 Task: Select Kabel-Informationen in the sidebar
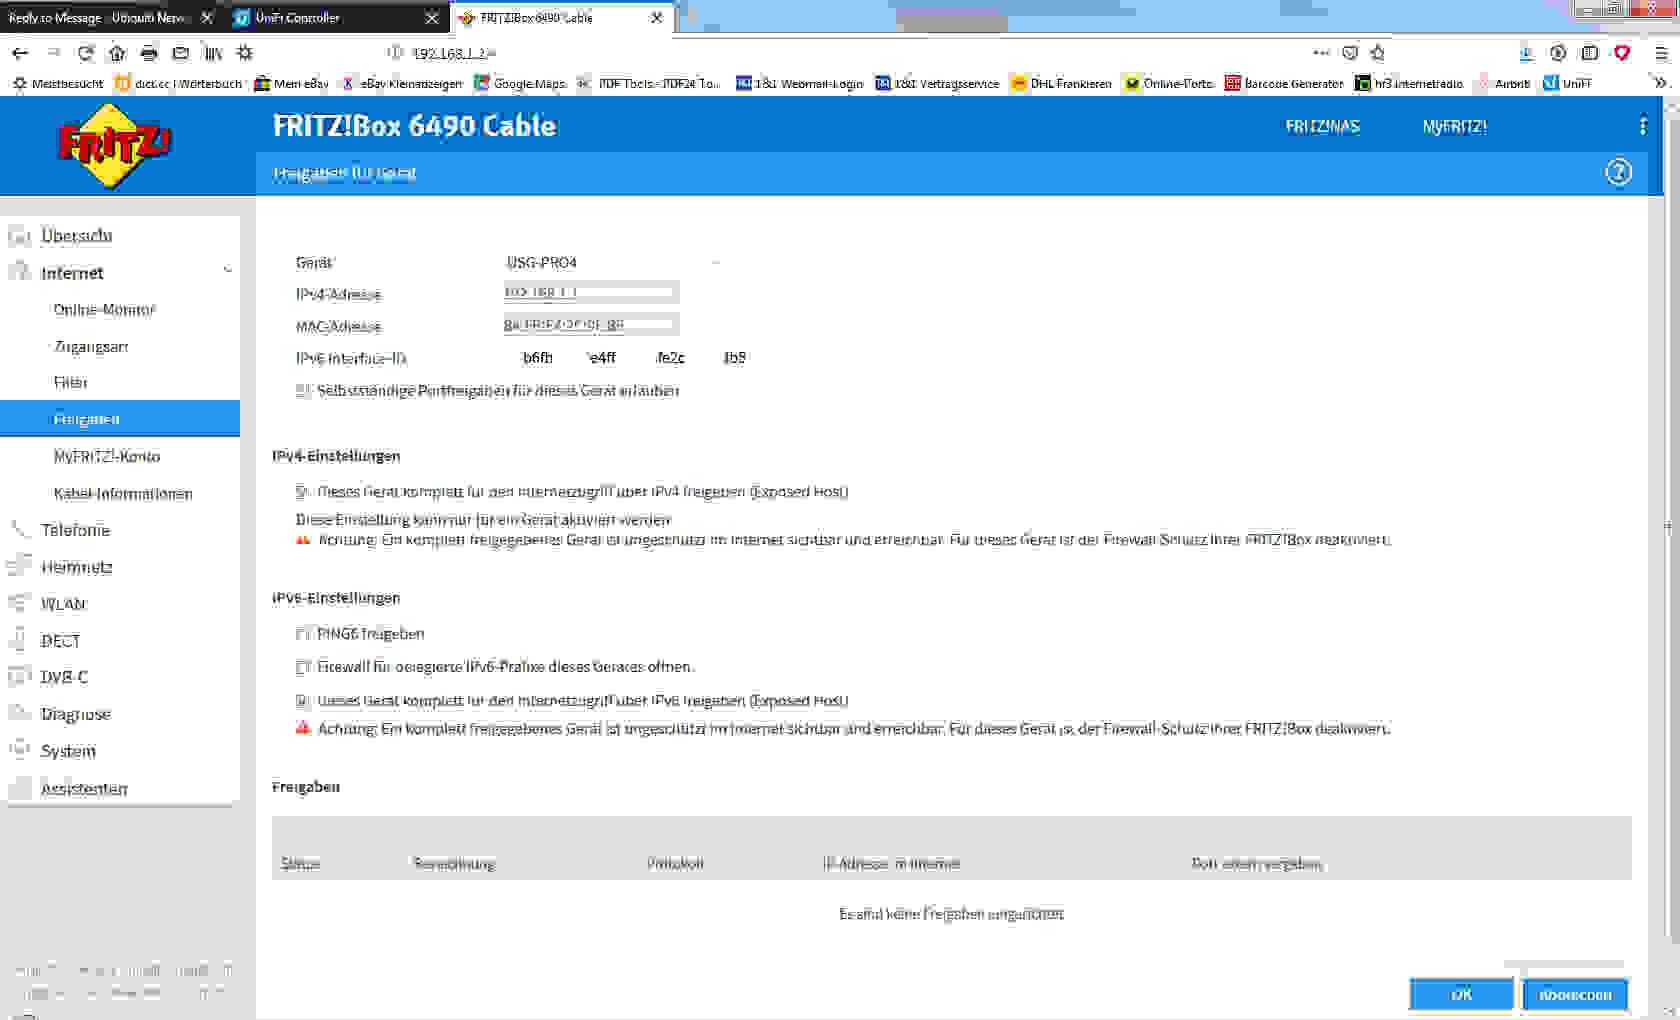point(123,494)
